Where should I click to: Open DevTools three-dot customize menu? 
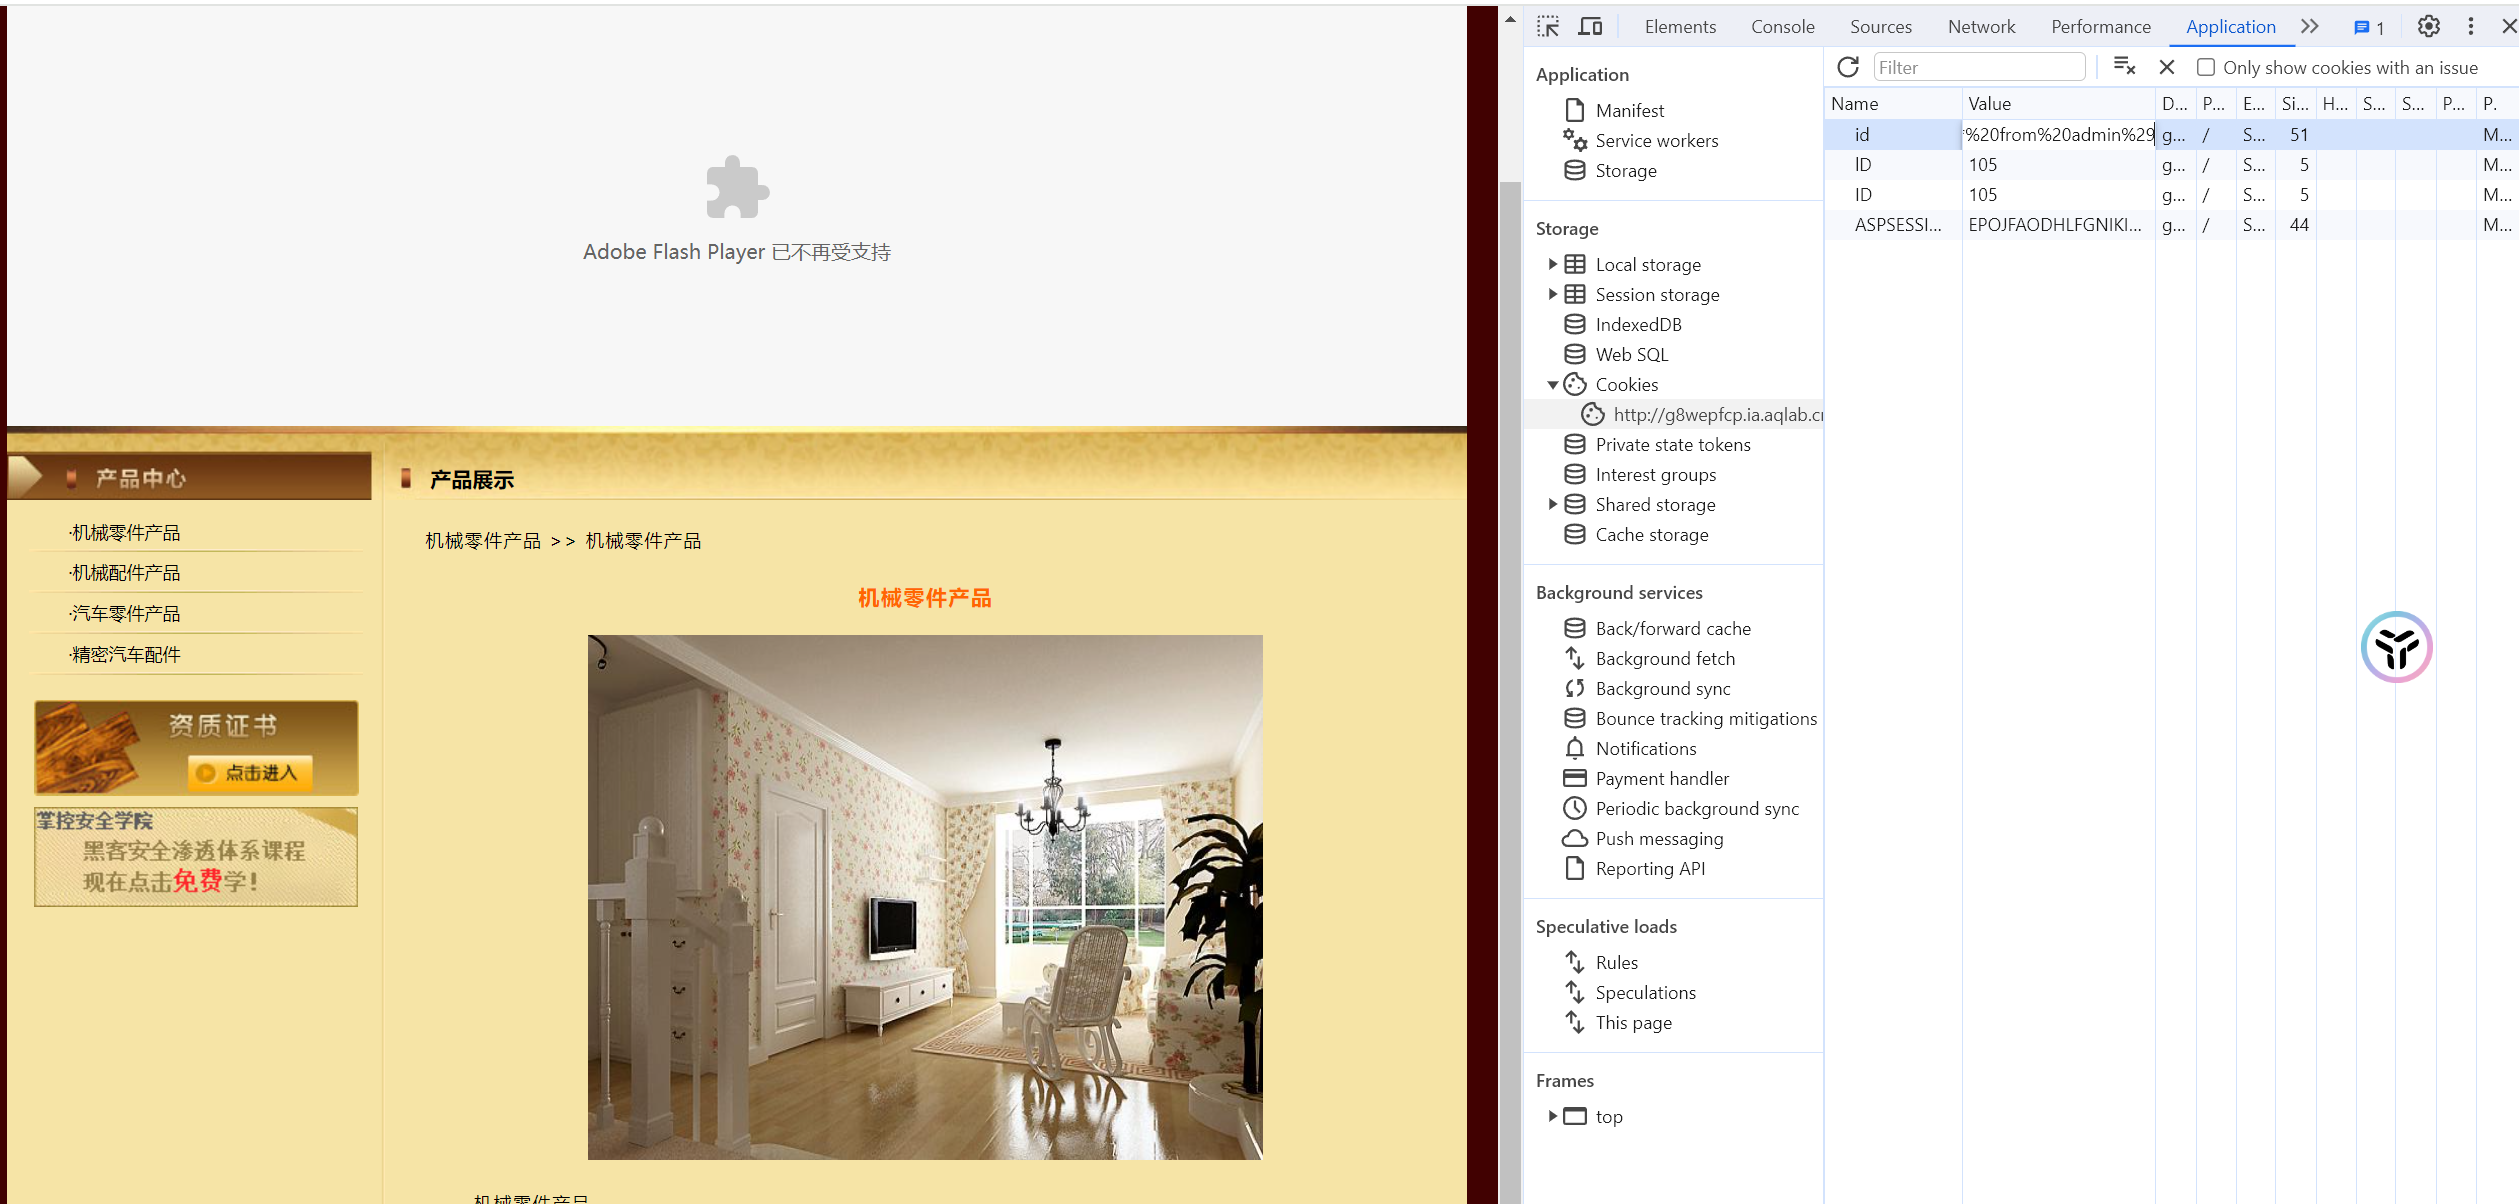pos(2471,27)
